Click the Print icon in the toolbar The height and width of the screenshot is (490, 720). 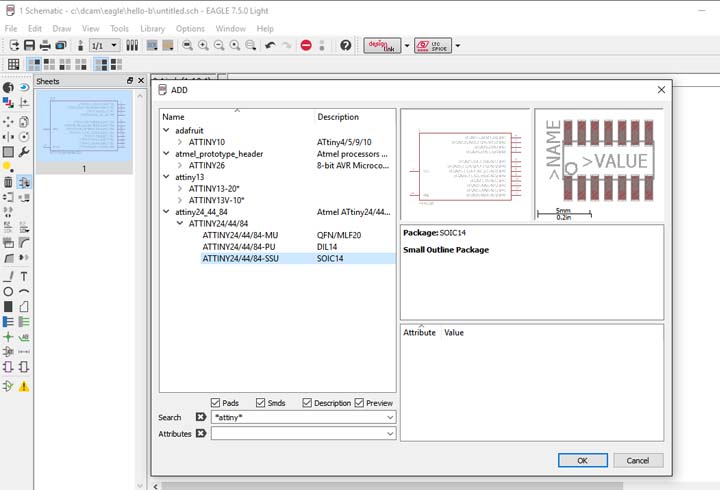(x=45, y=45)
